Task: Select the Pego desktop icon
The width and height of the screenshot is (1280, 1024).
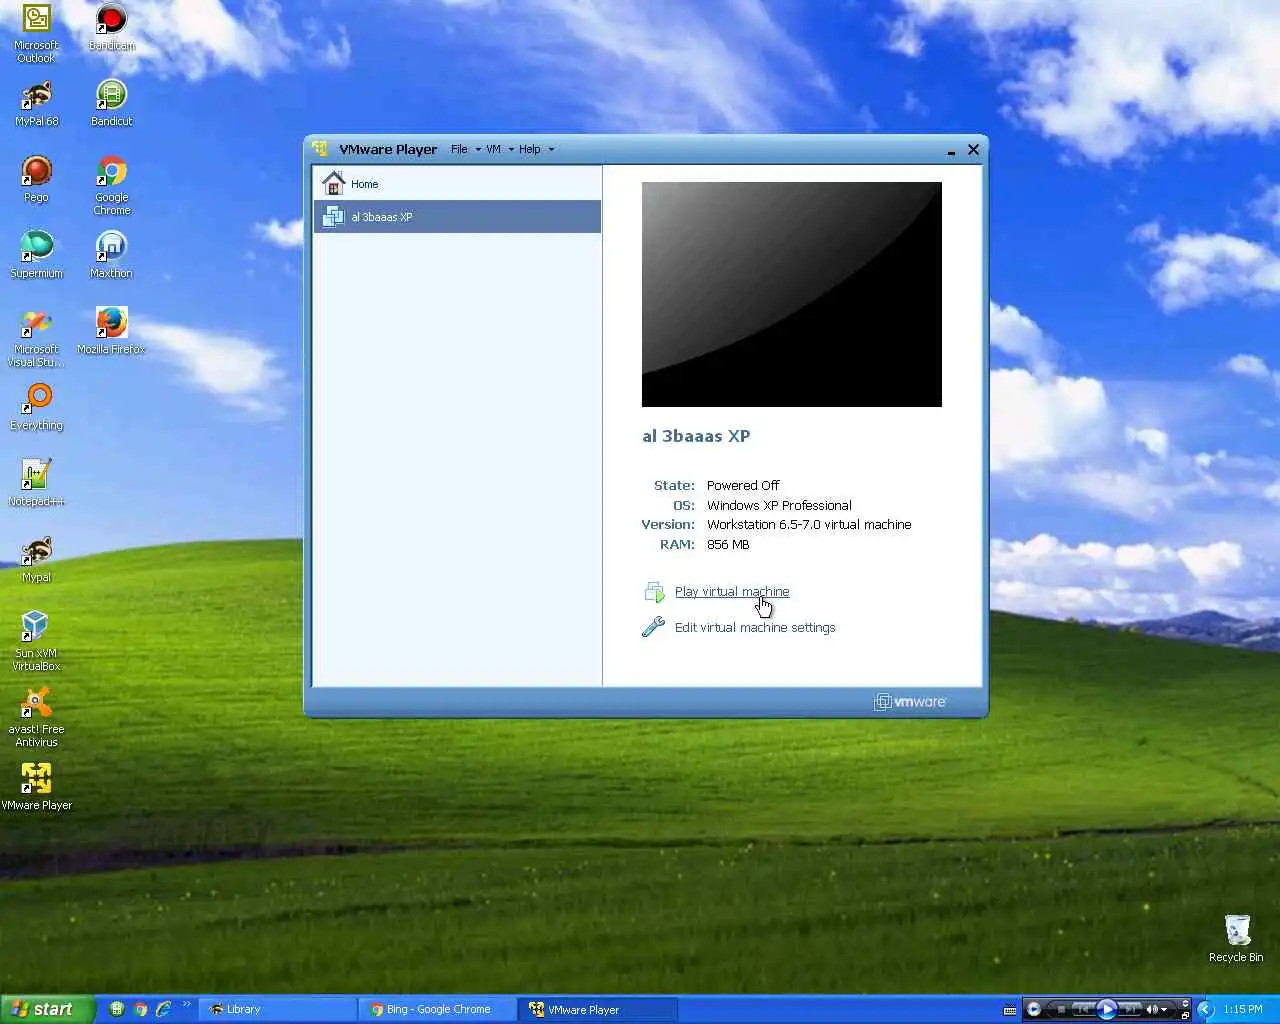Action: 36,179
